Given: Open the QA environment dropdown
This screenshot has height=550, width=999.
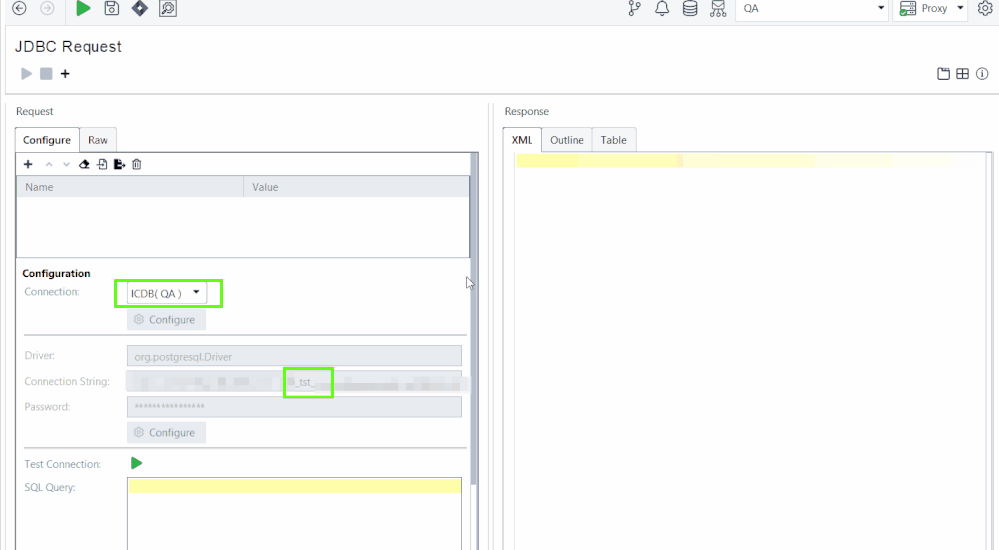Looking at the screenshot, I should pos(812,8).
